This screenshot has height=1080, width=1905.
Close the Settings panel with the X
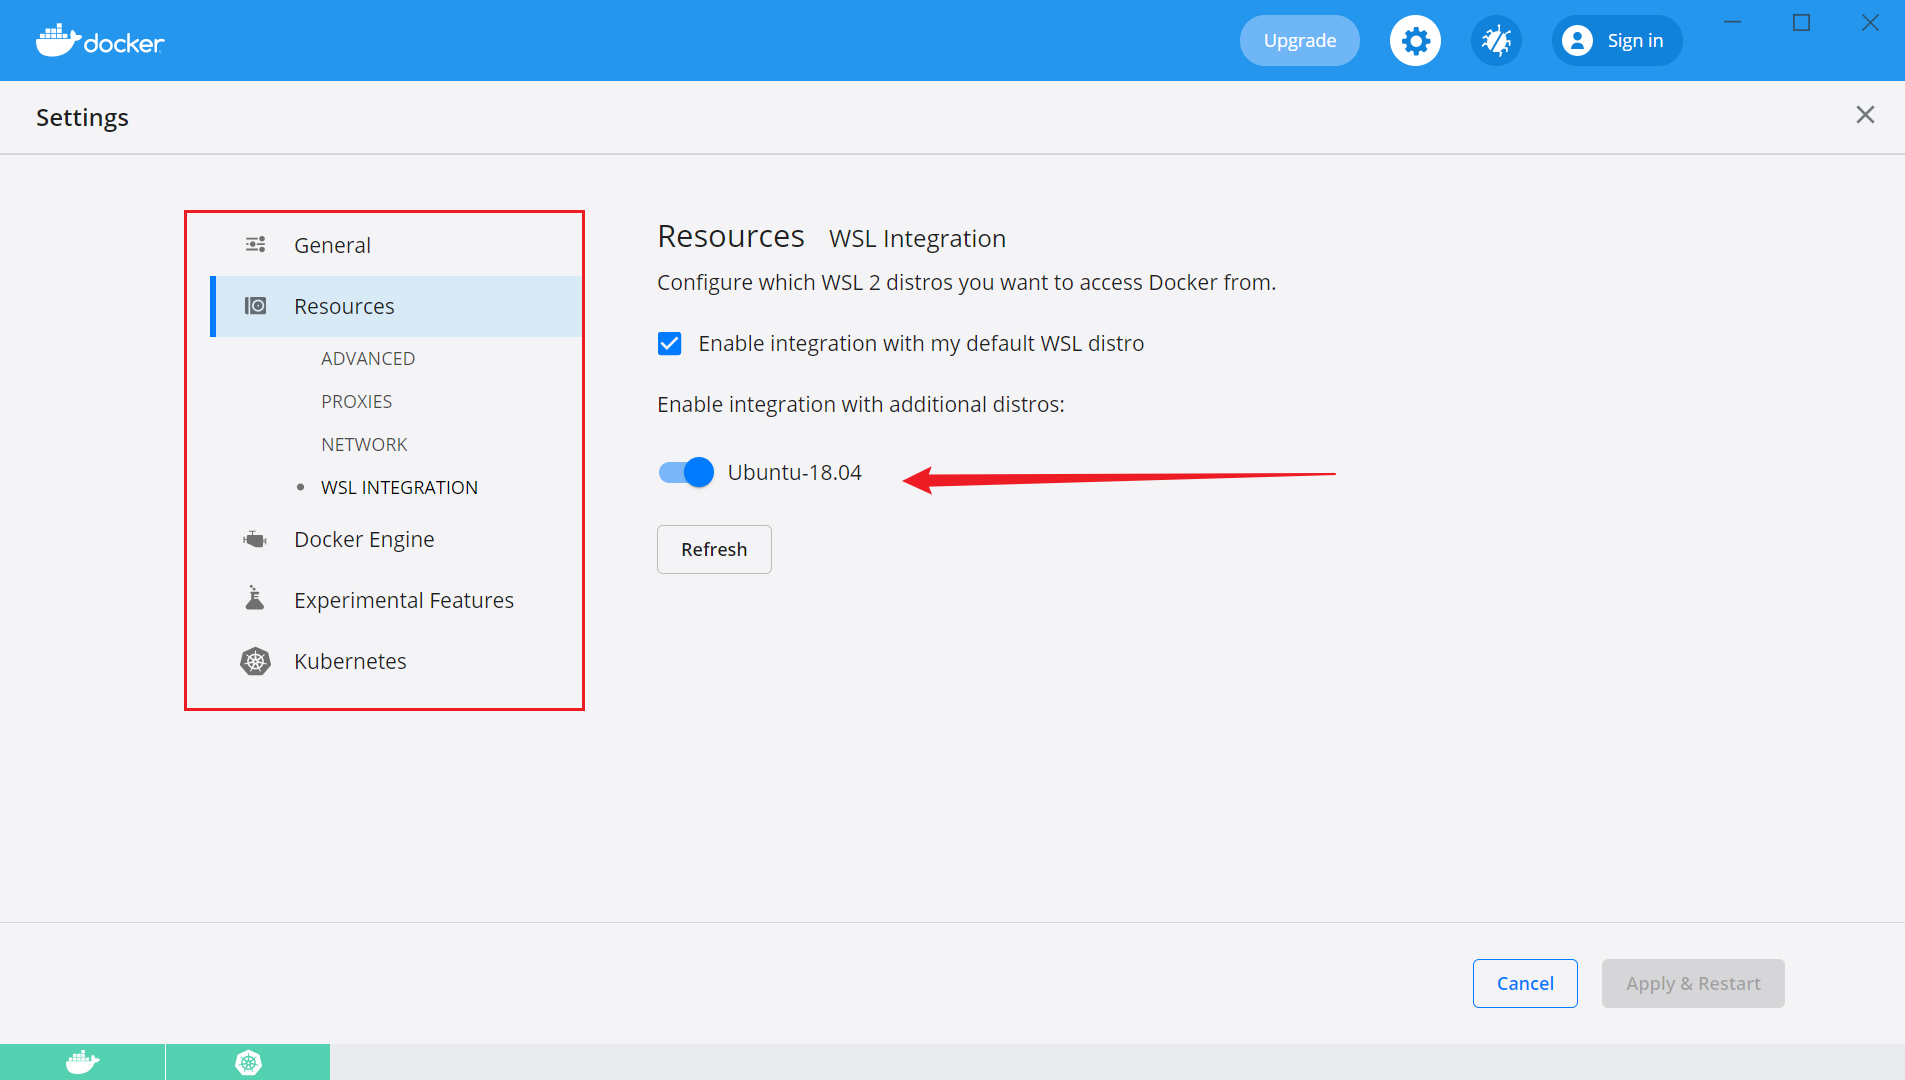click(1865, 115)
